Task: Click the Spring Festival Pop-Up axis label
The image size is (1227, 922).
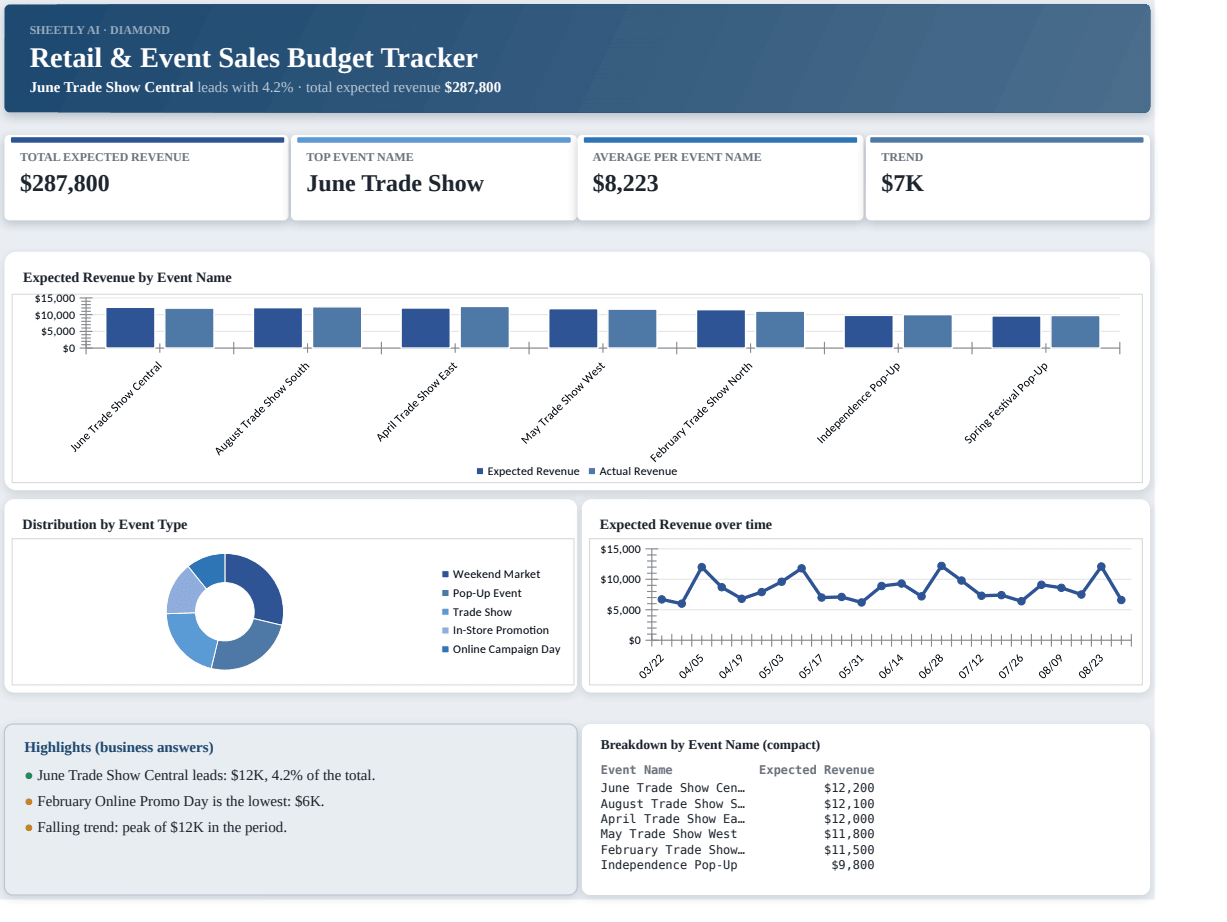Action: pyautogui.click(x=1006, y=403)
